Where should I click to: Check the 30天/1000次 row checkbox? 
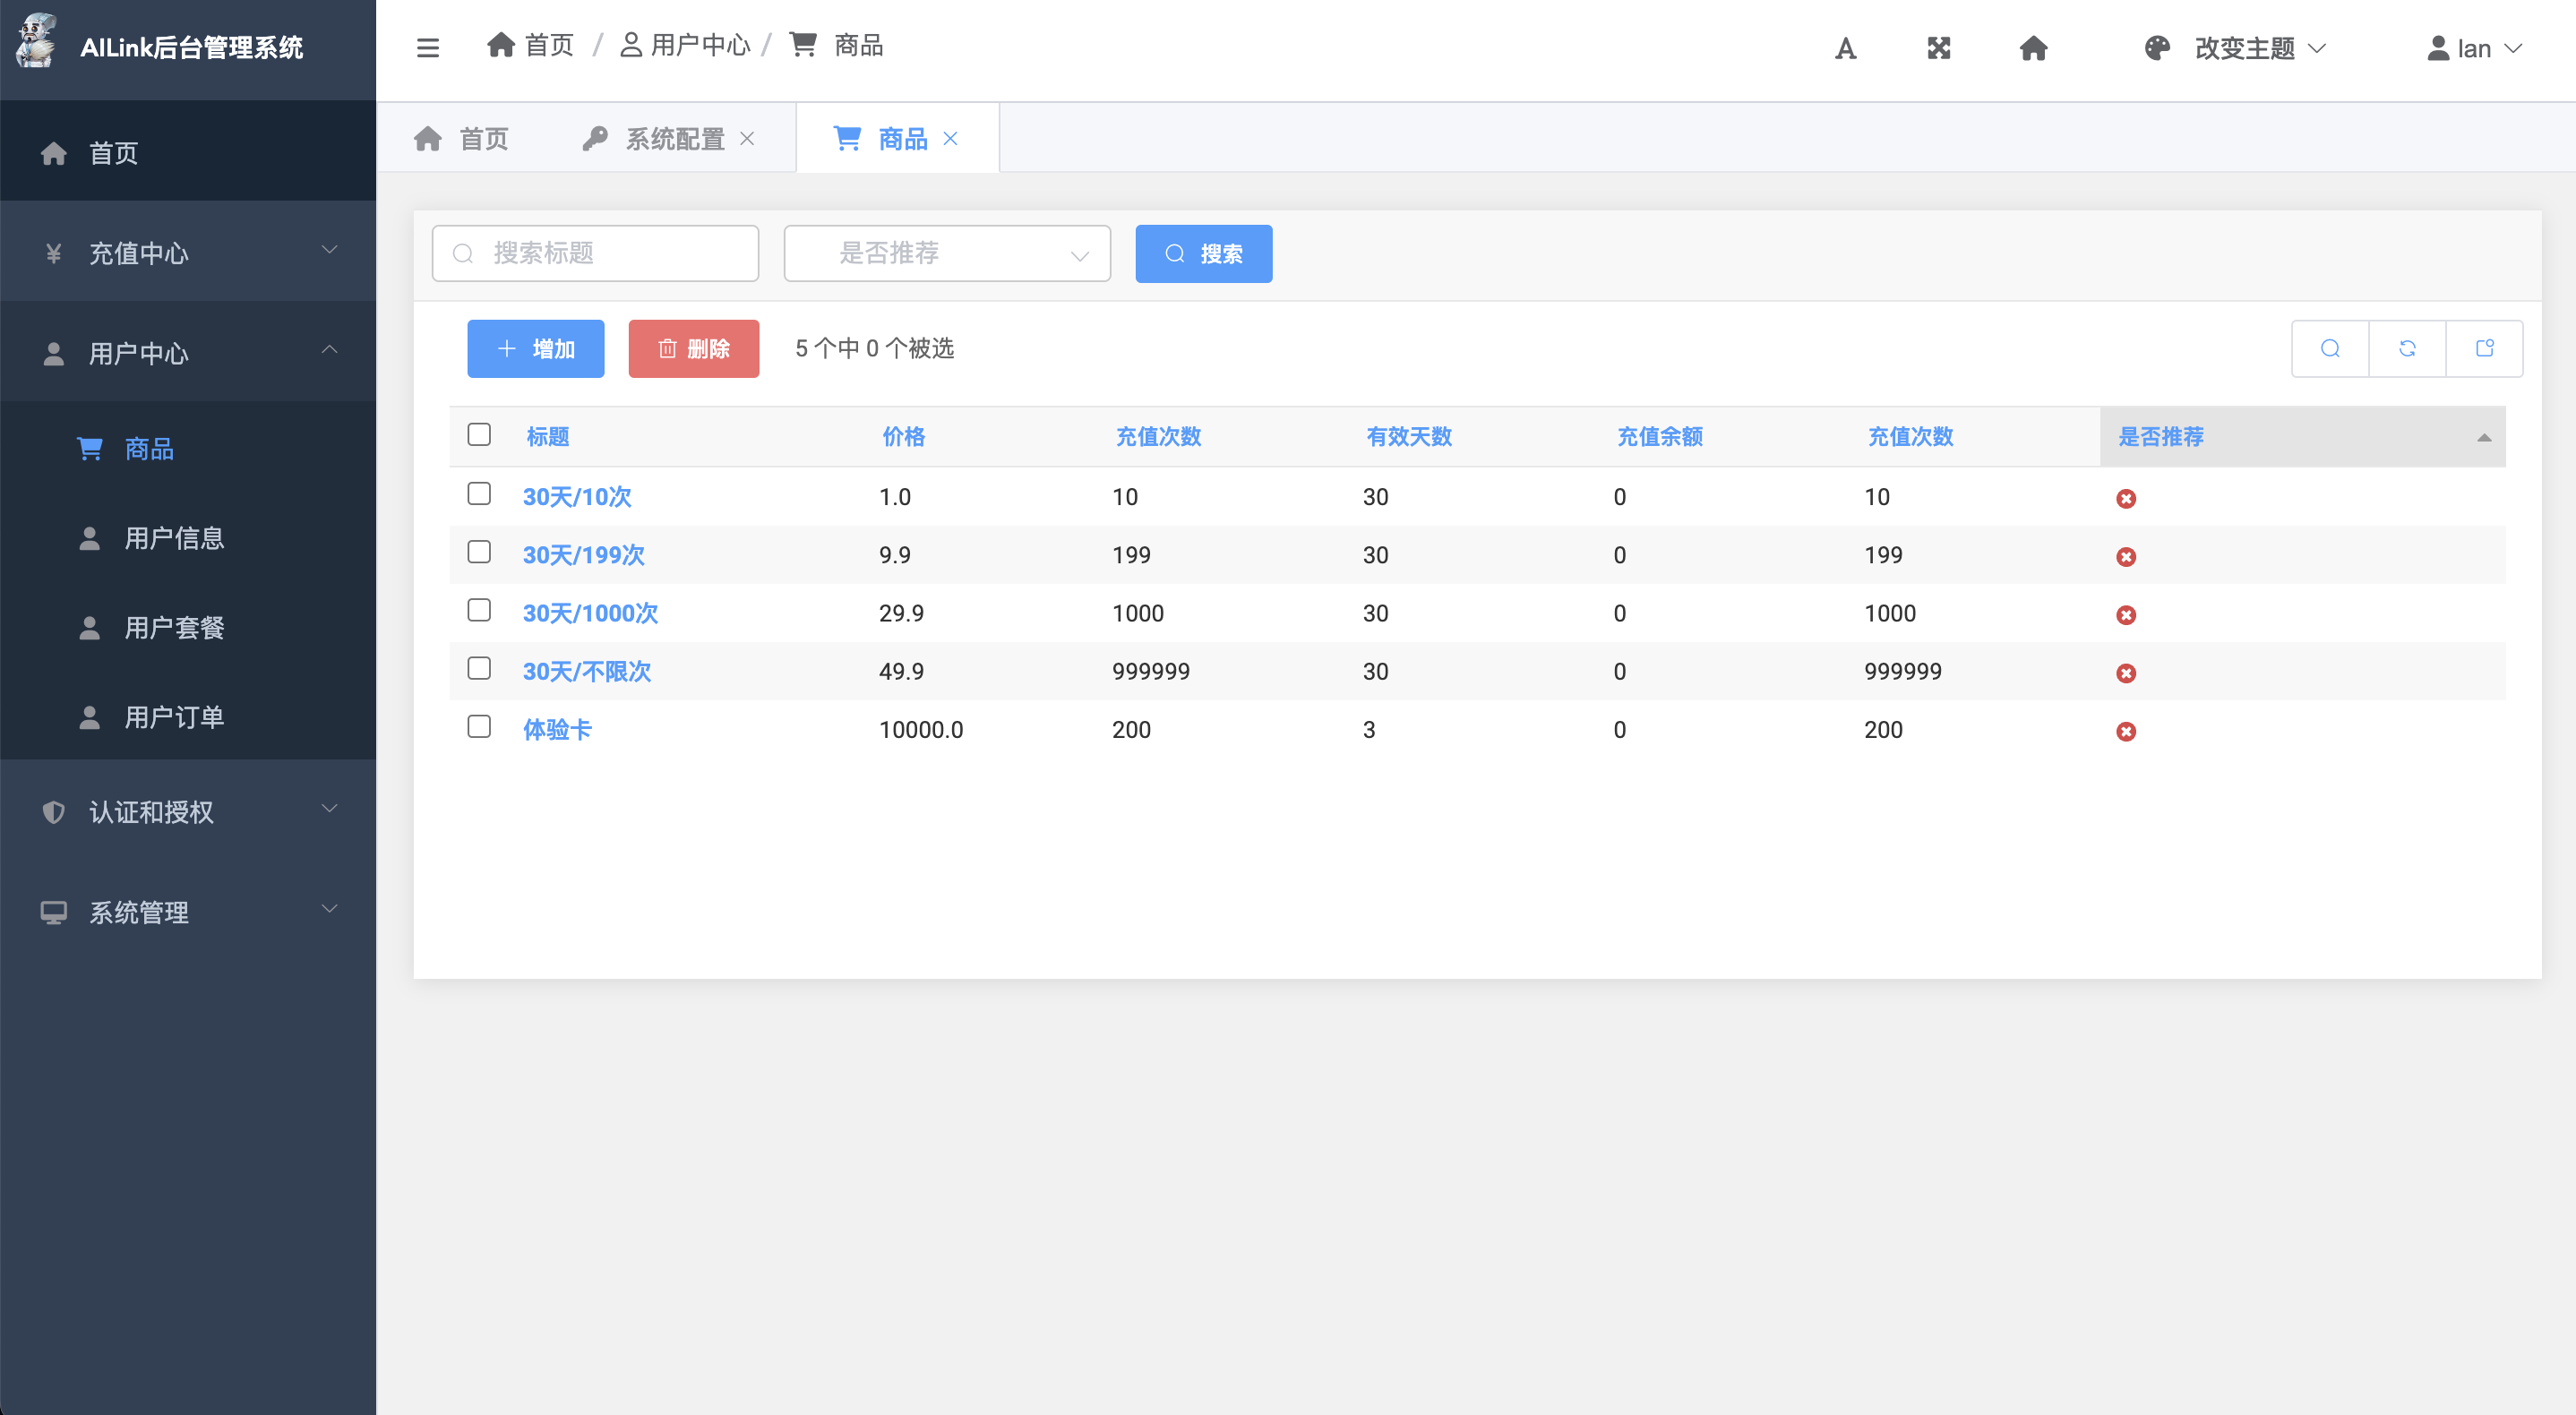479,610
